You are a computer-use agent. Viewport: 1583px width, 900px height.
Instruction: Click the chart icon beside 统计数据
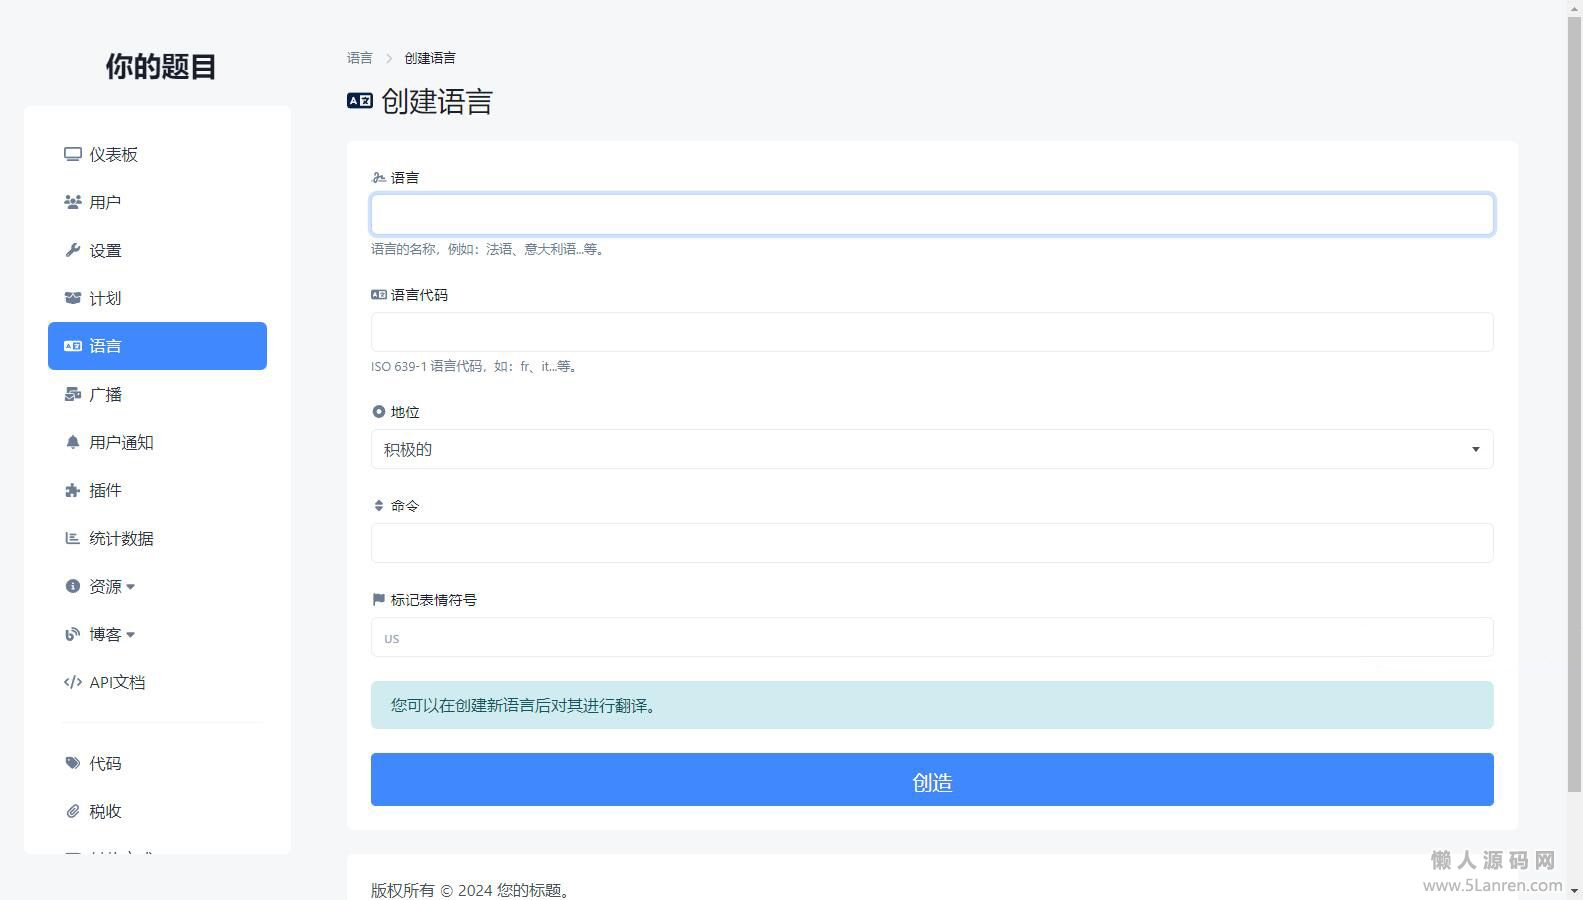point(72,538)
